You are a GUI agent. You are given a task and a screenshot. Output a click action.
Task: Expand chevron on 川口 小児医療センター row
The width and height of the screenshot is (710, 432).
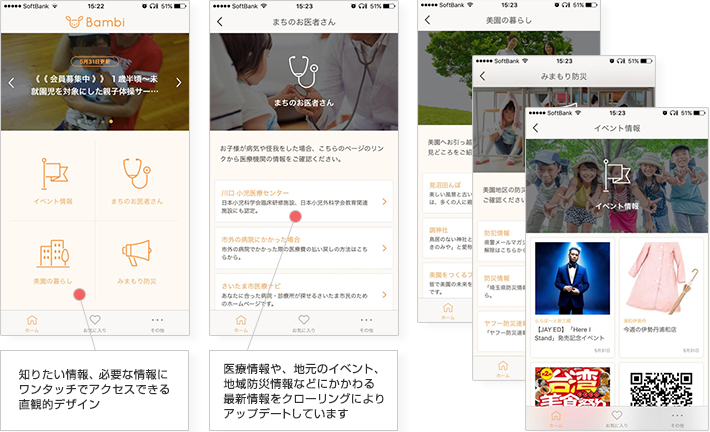(x=384, y=202)
